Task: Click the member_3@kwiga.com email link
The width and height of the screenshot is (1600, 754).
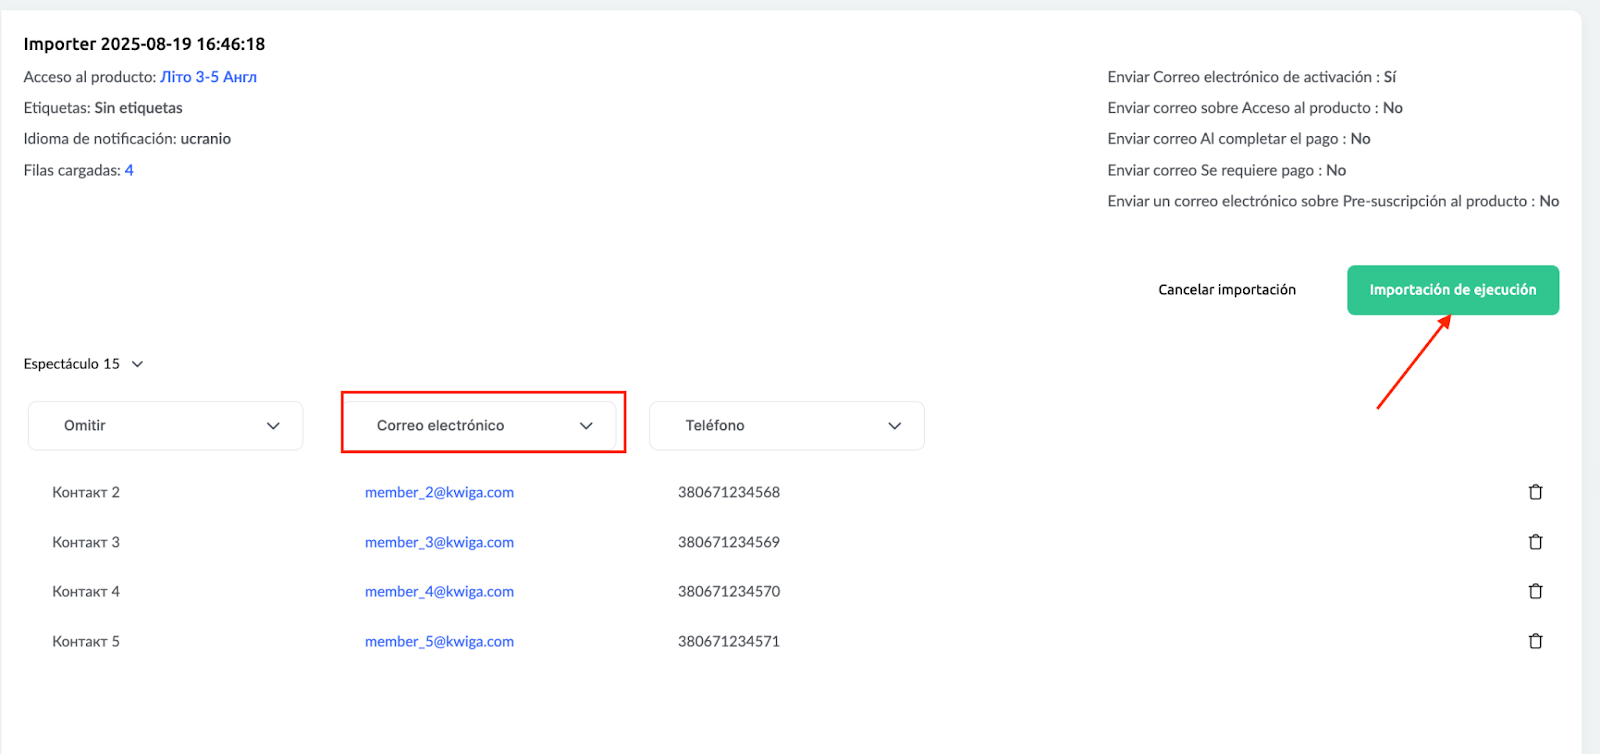Action: click(x=439, y=542)
